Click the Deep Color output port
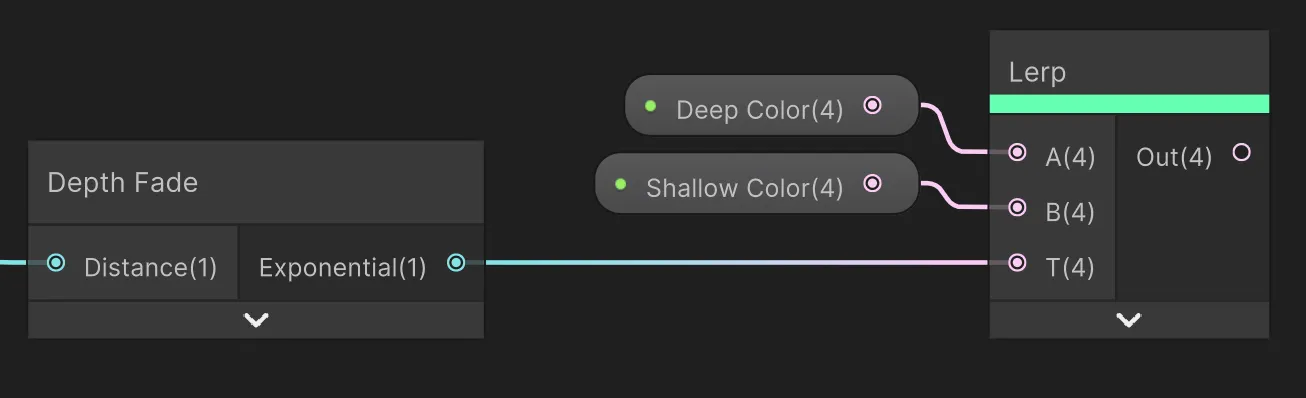1306x398 pixels. 872,105
